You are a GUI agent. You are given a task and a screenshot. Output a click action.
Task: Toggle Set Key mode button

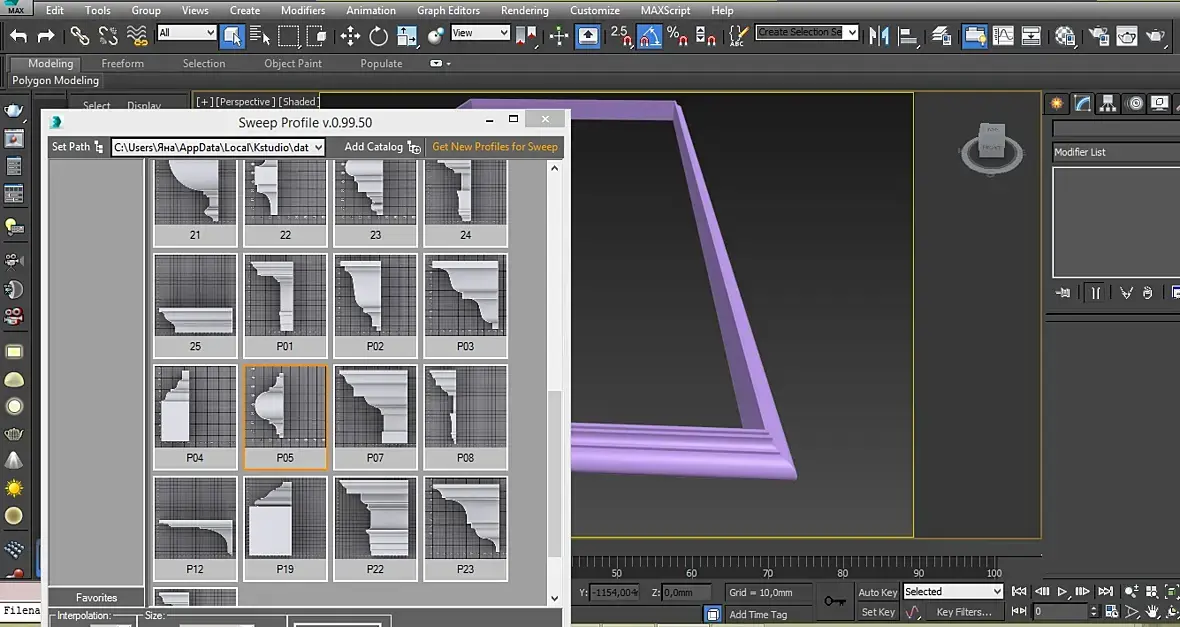[878, 612]
